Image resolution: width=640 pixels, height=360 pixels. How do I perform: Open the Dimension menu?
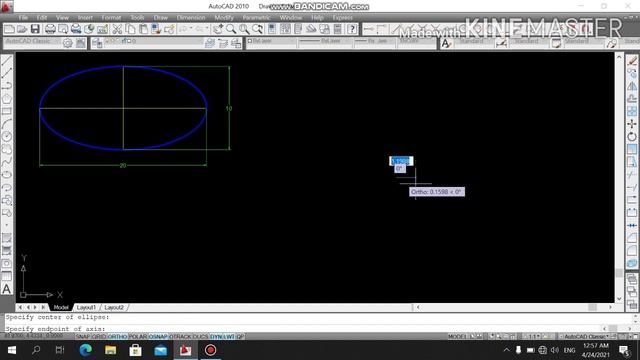[x=191, y=18]
